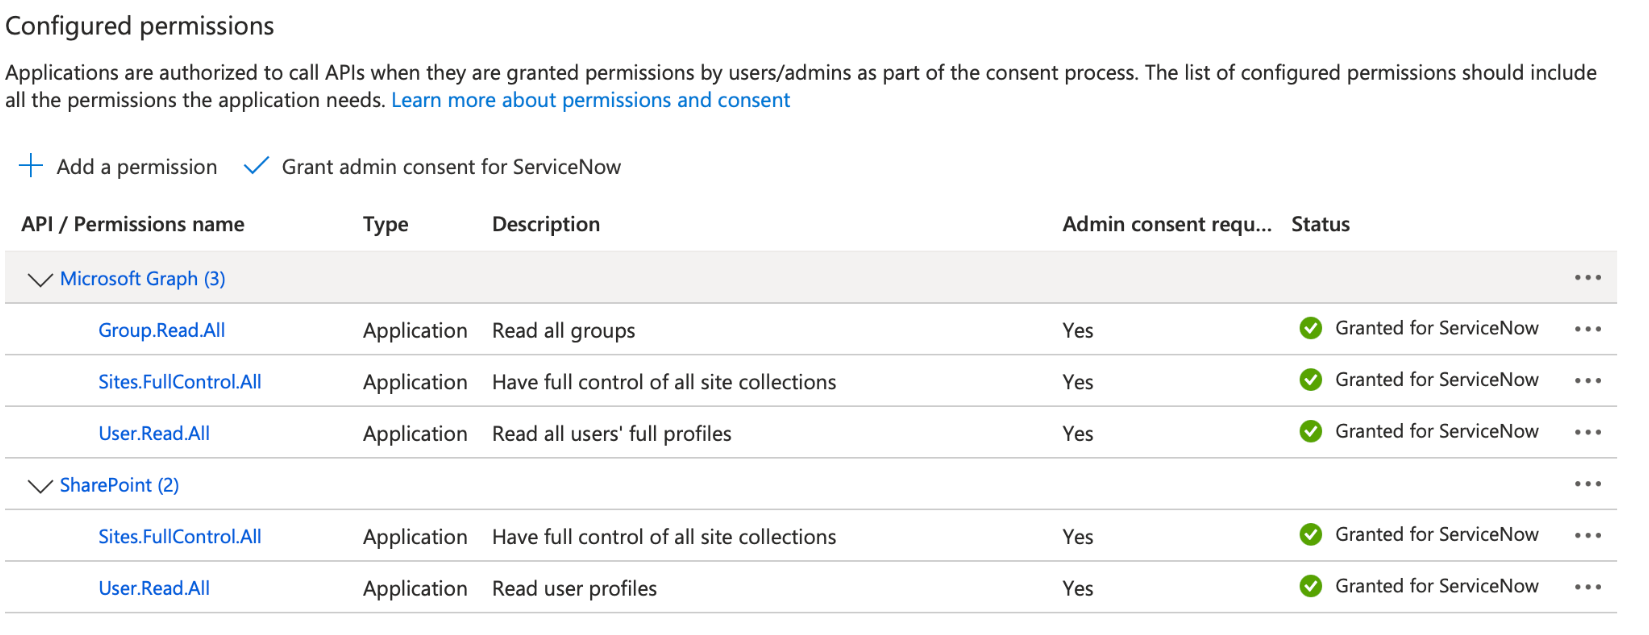Click the Configured permissions heading

pos(140,26)
